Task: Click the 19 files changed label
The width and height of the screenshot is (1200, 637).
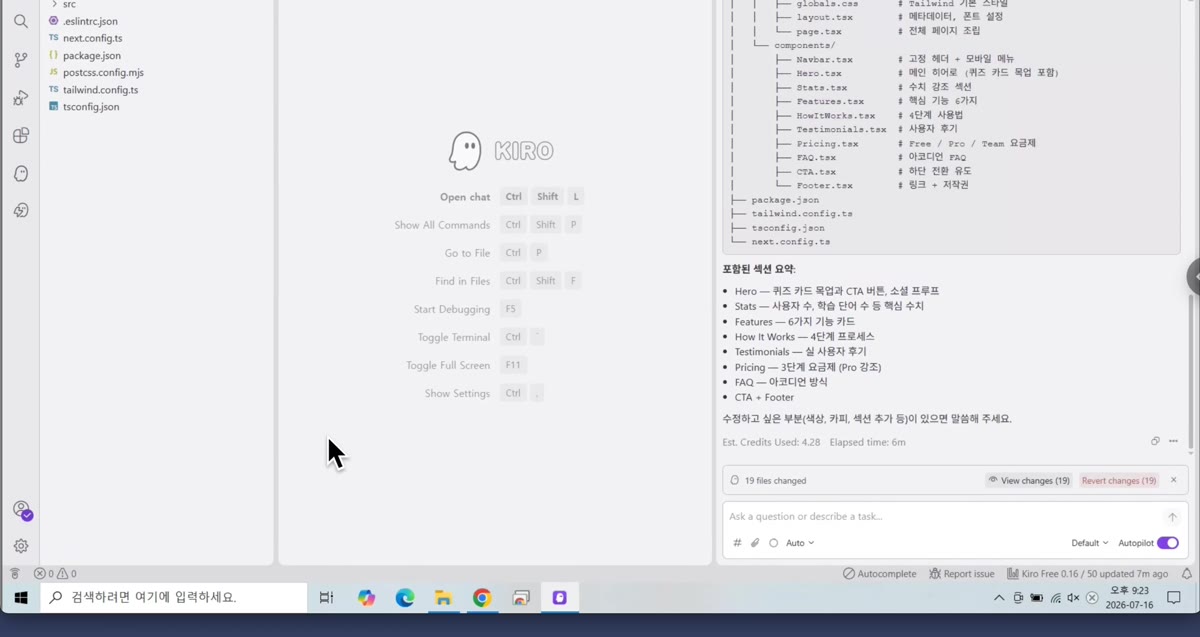Action: (x=775, y=481)
